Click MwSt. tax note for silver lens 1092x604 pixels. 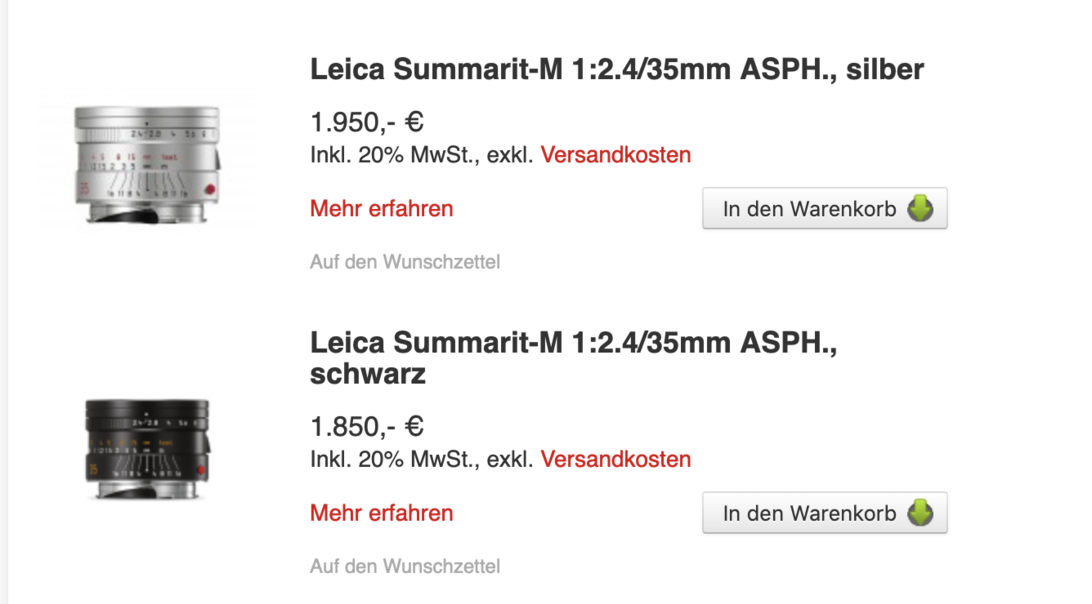click(422, 155)
